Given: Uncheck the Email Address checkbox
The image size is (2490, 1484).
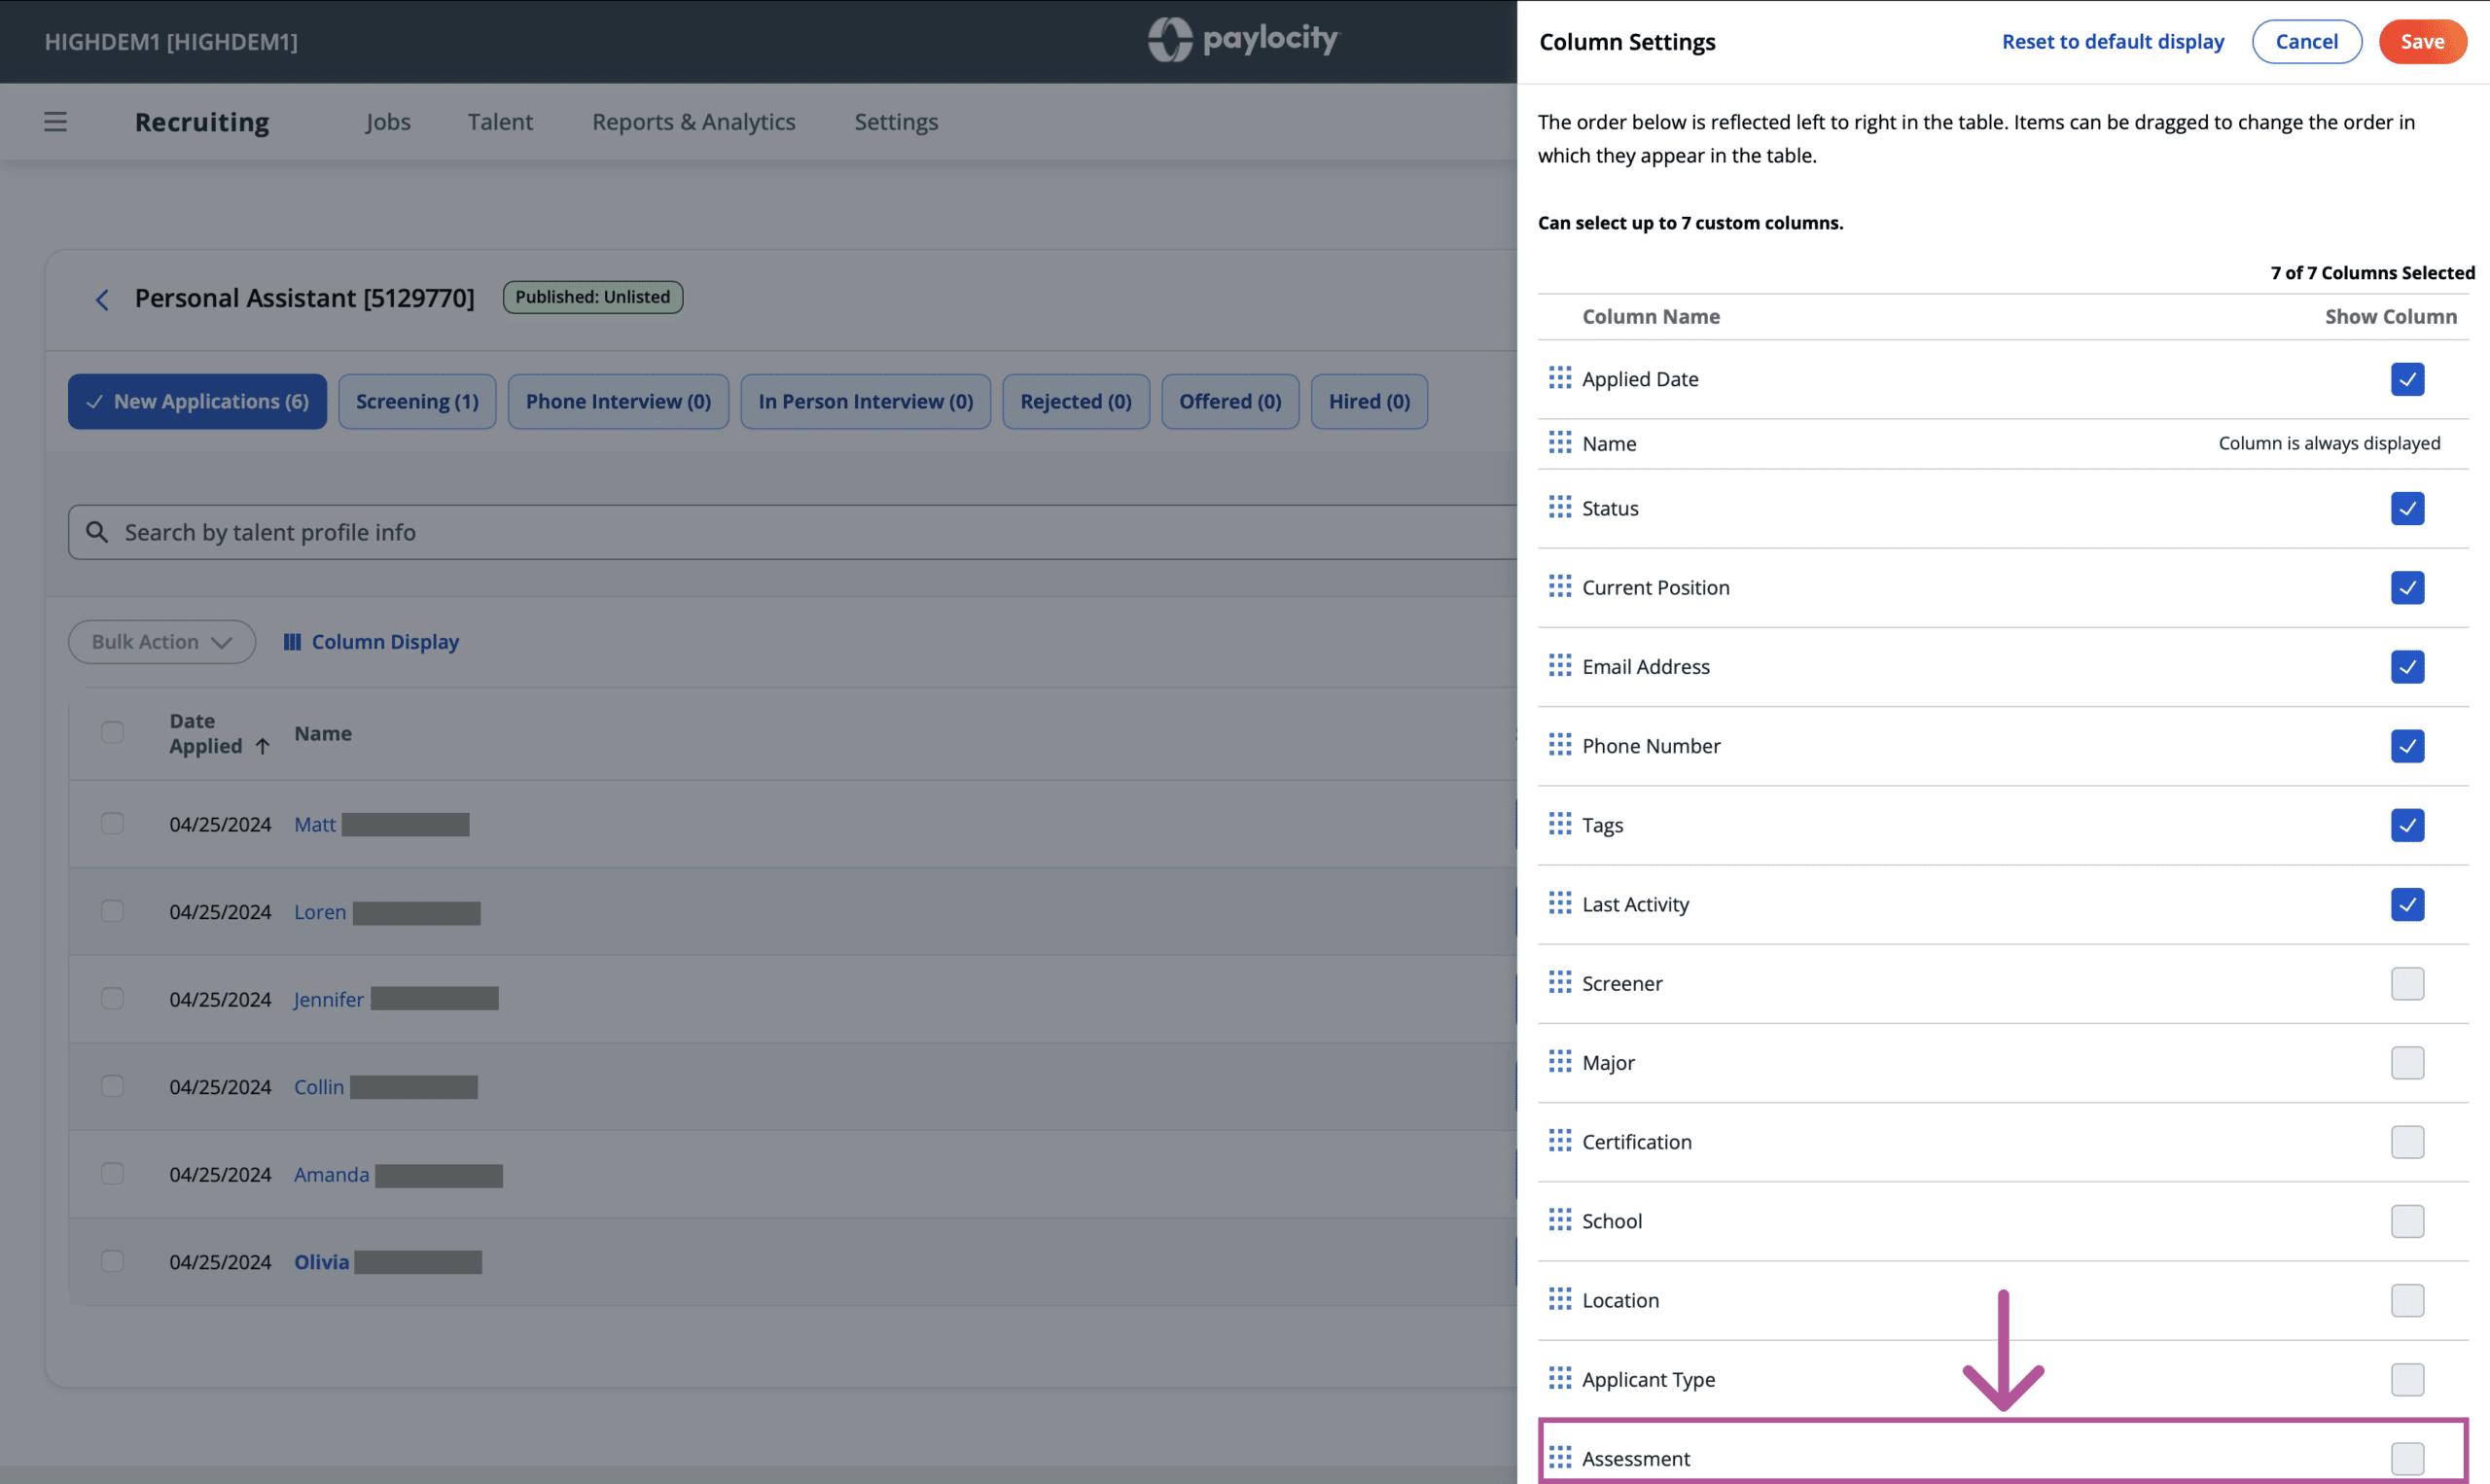Looking at the screenshot, I should (2407, 666).
